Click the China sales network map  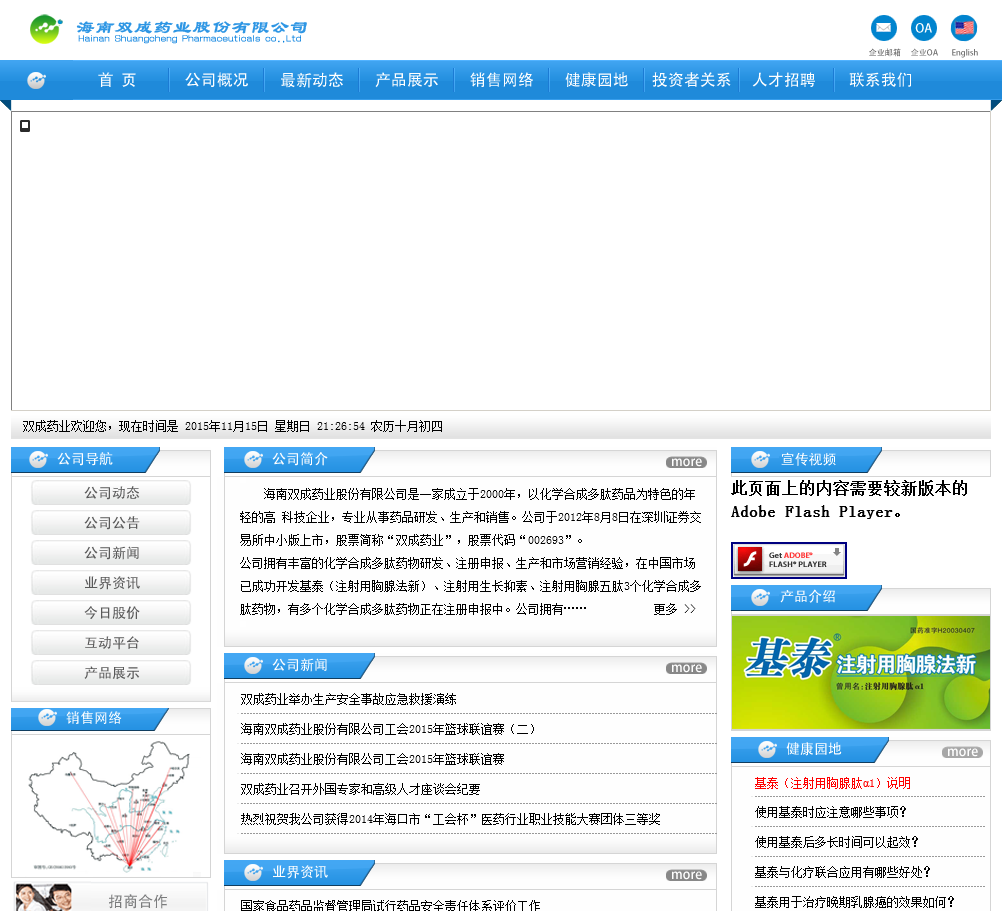[110, 806]
